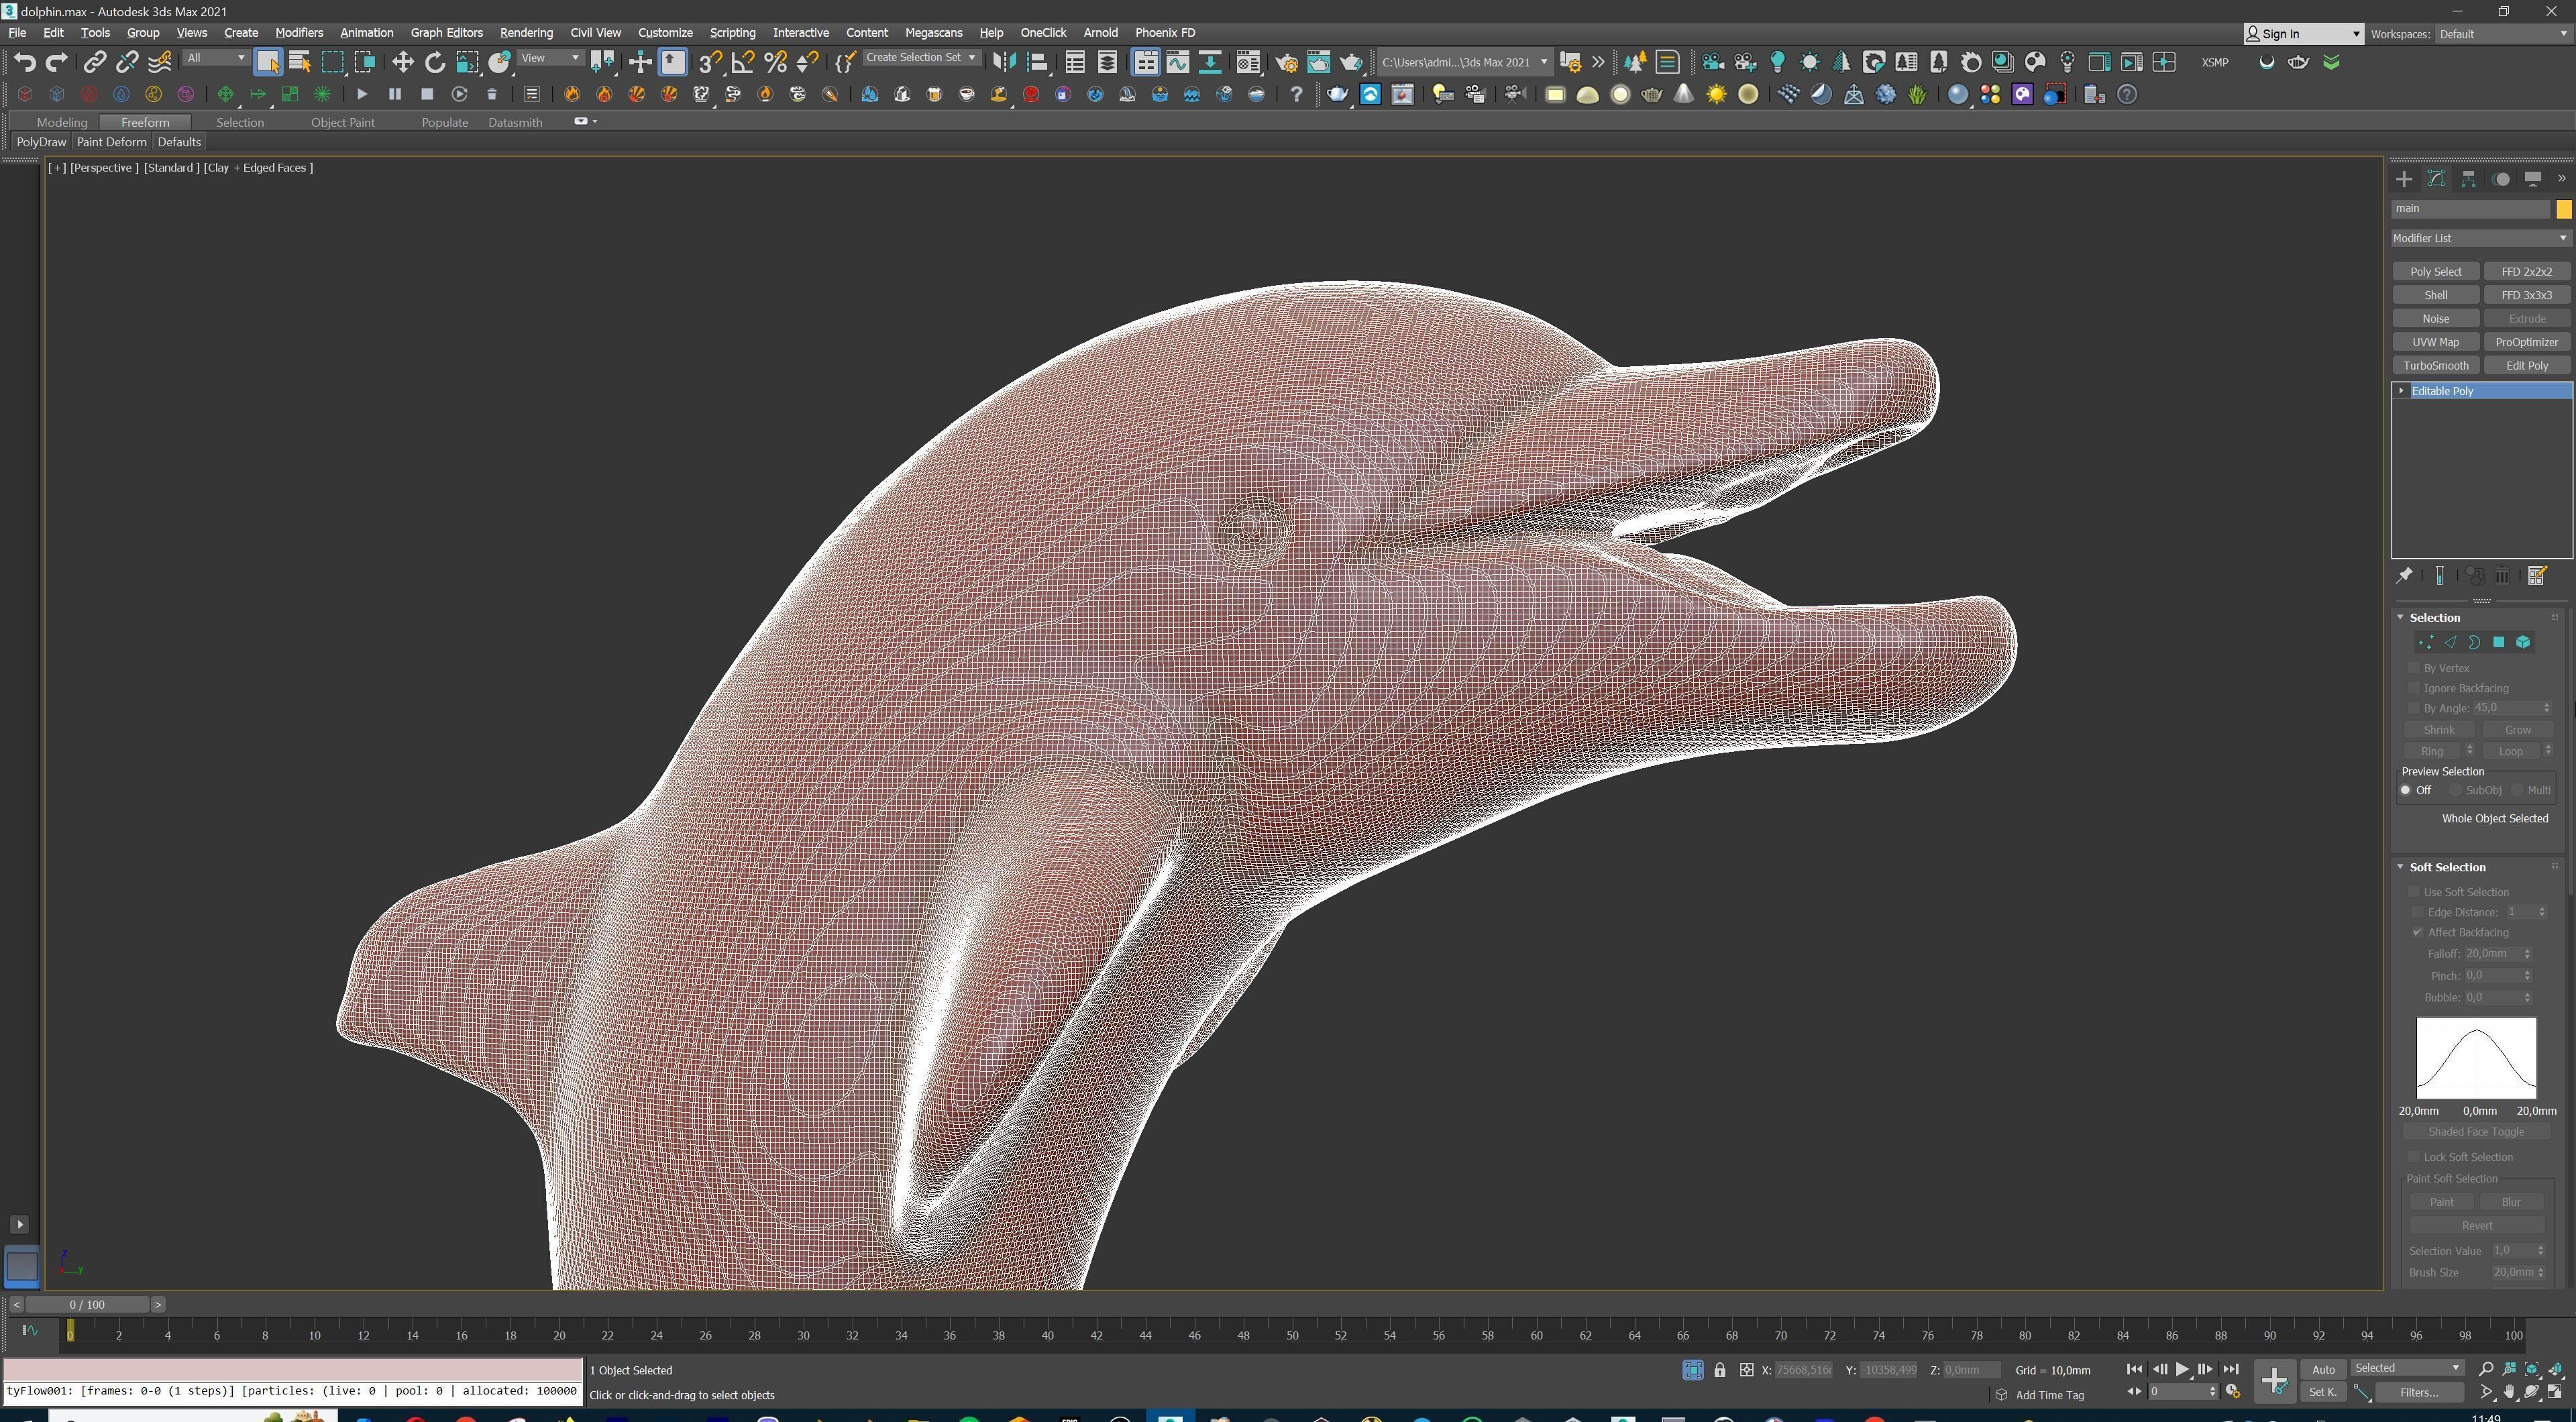This screenshot has width=2576, height=1422.
Task: Expand the Editable Poly stack entry
Action: (x=2402, y=390)
